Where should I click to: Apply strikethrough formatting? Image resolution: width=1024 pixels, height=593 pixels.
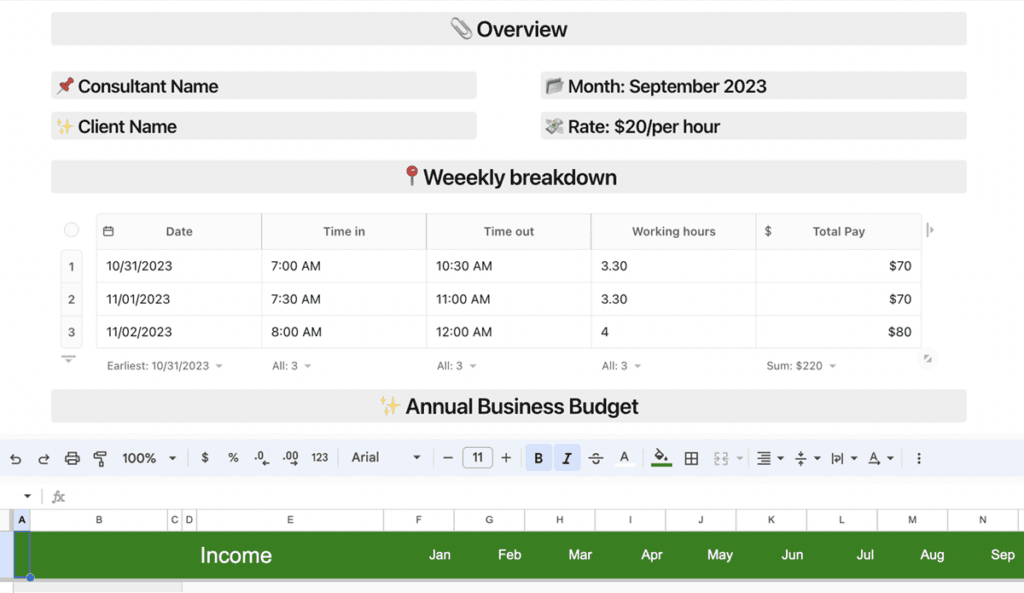(x=596, y=458)
